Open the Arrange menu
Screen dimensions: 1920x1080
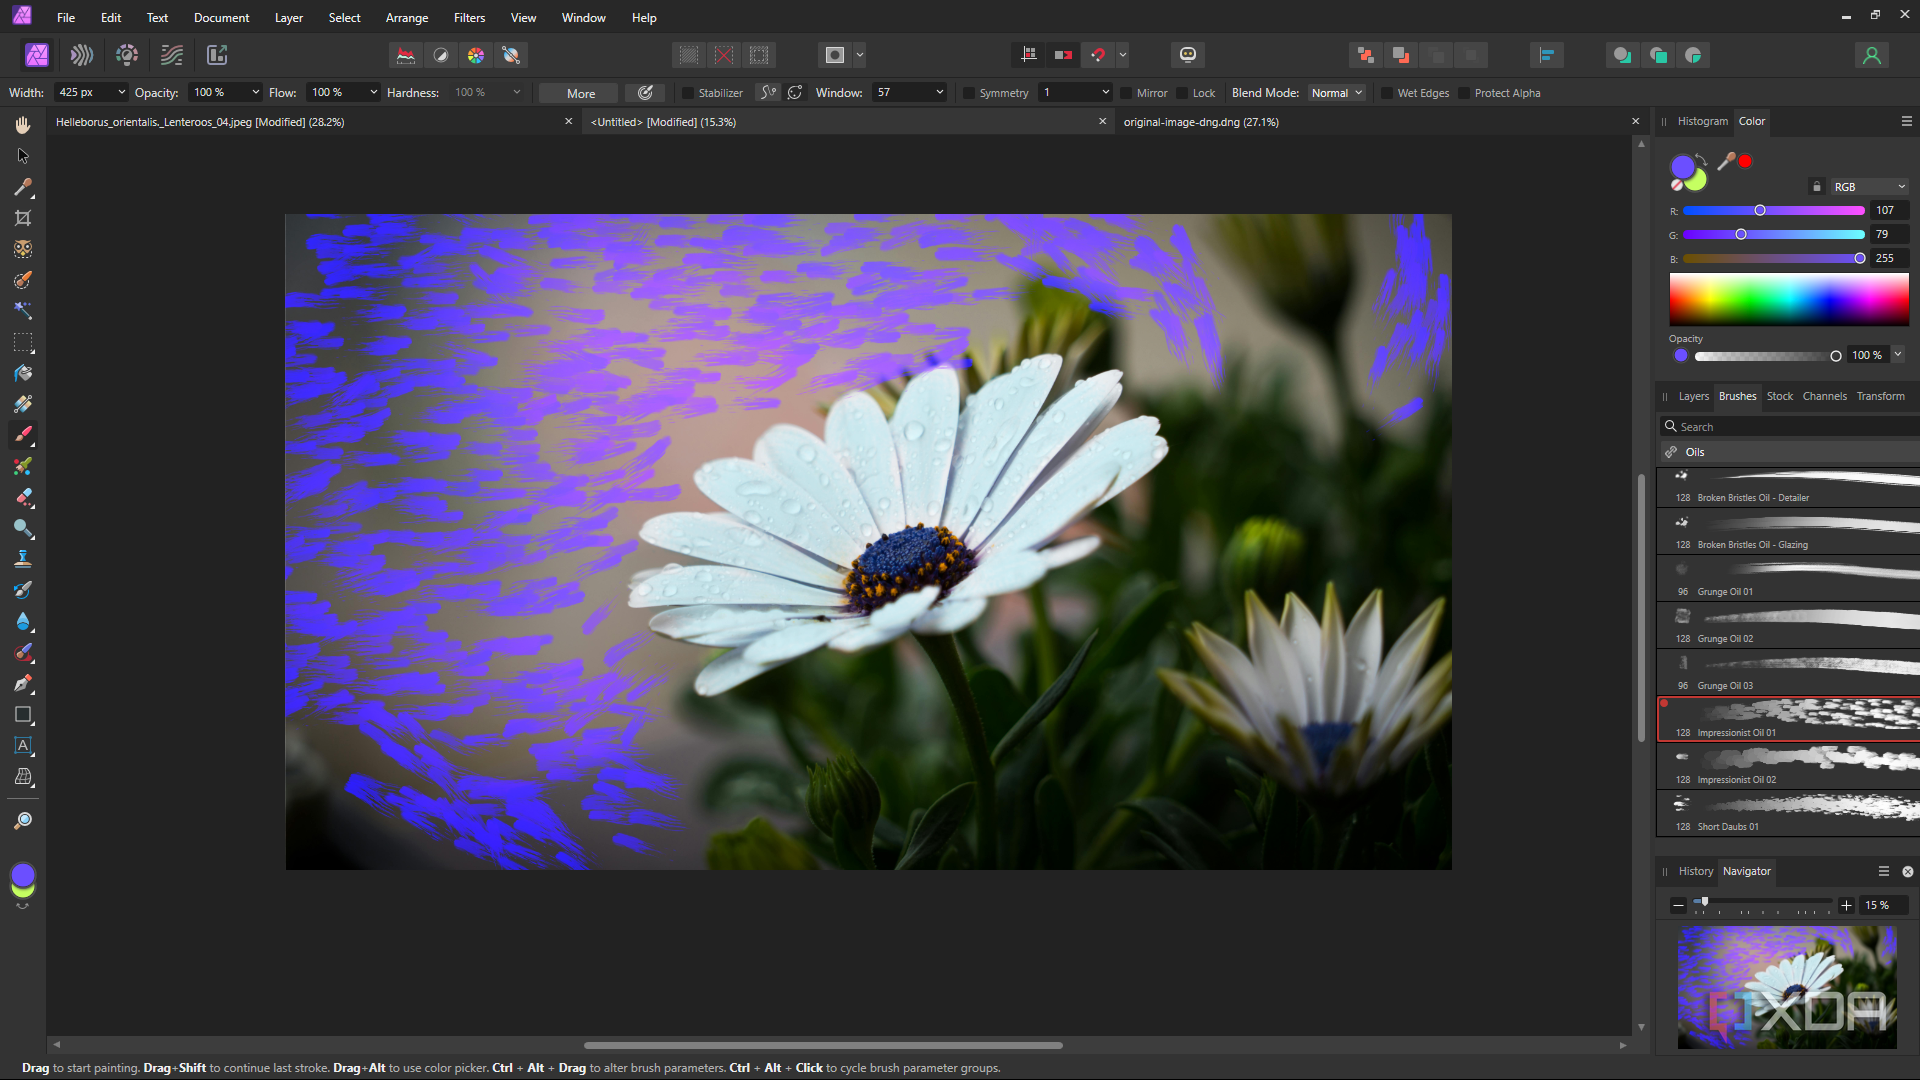407,18
